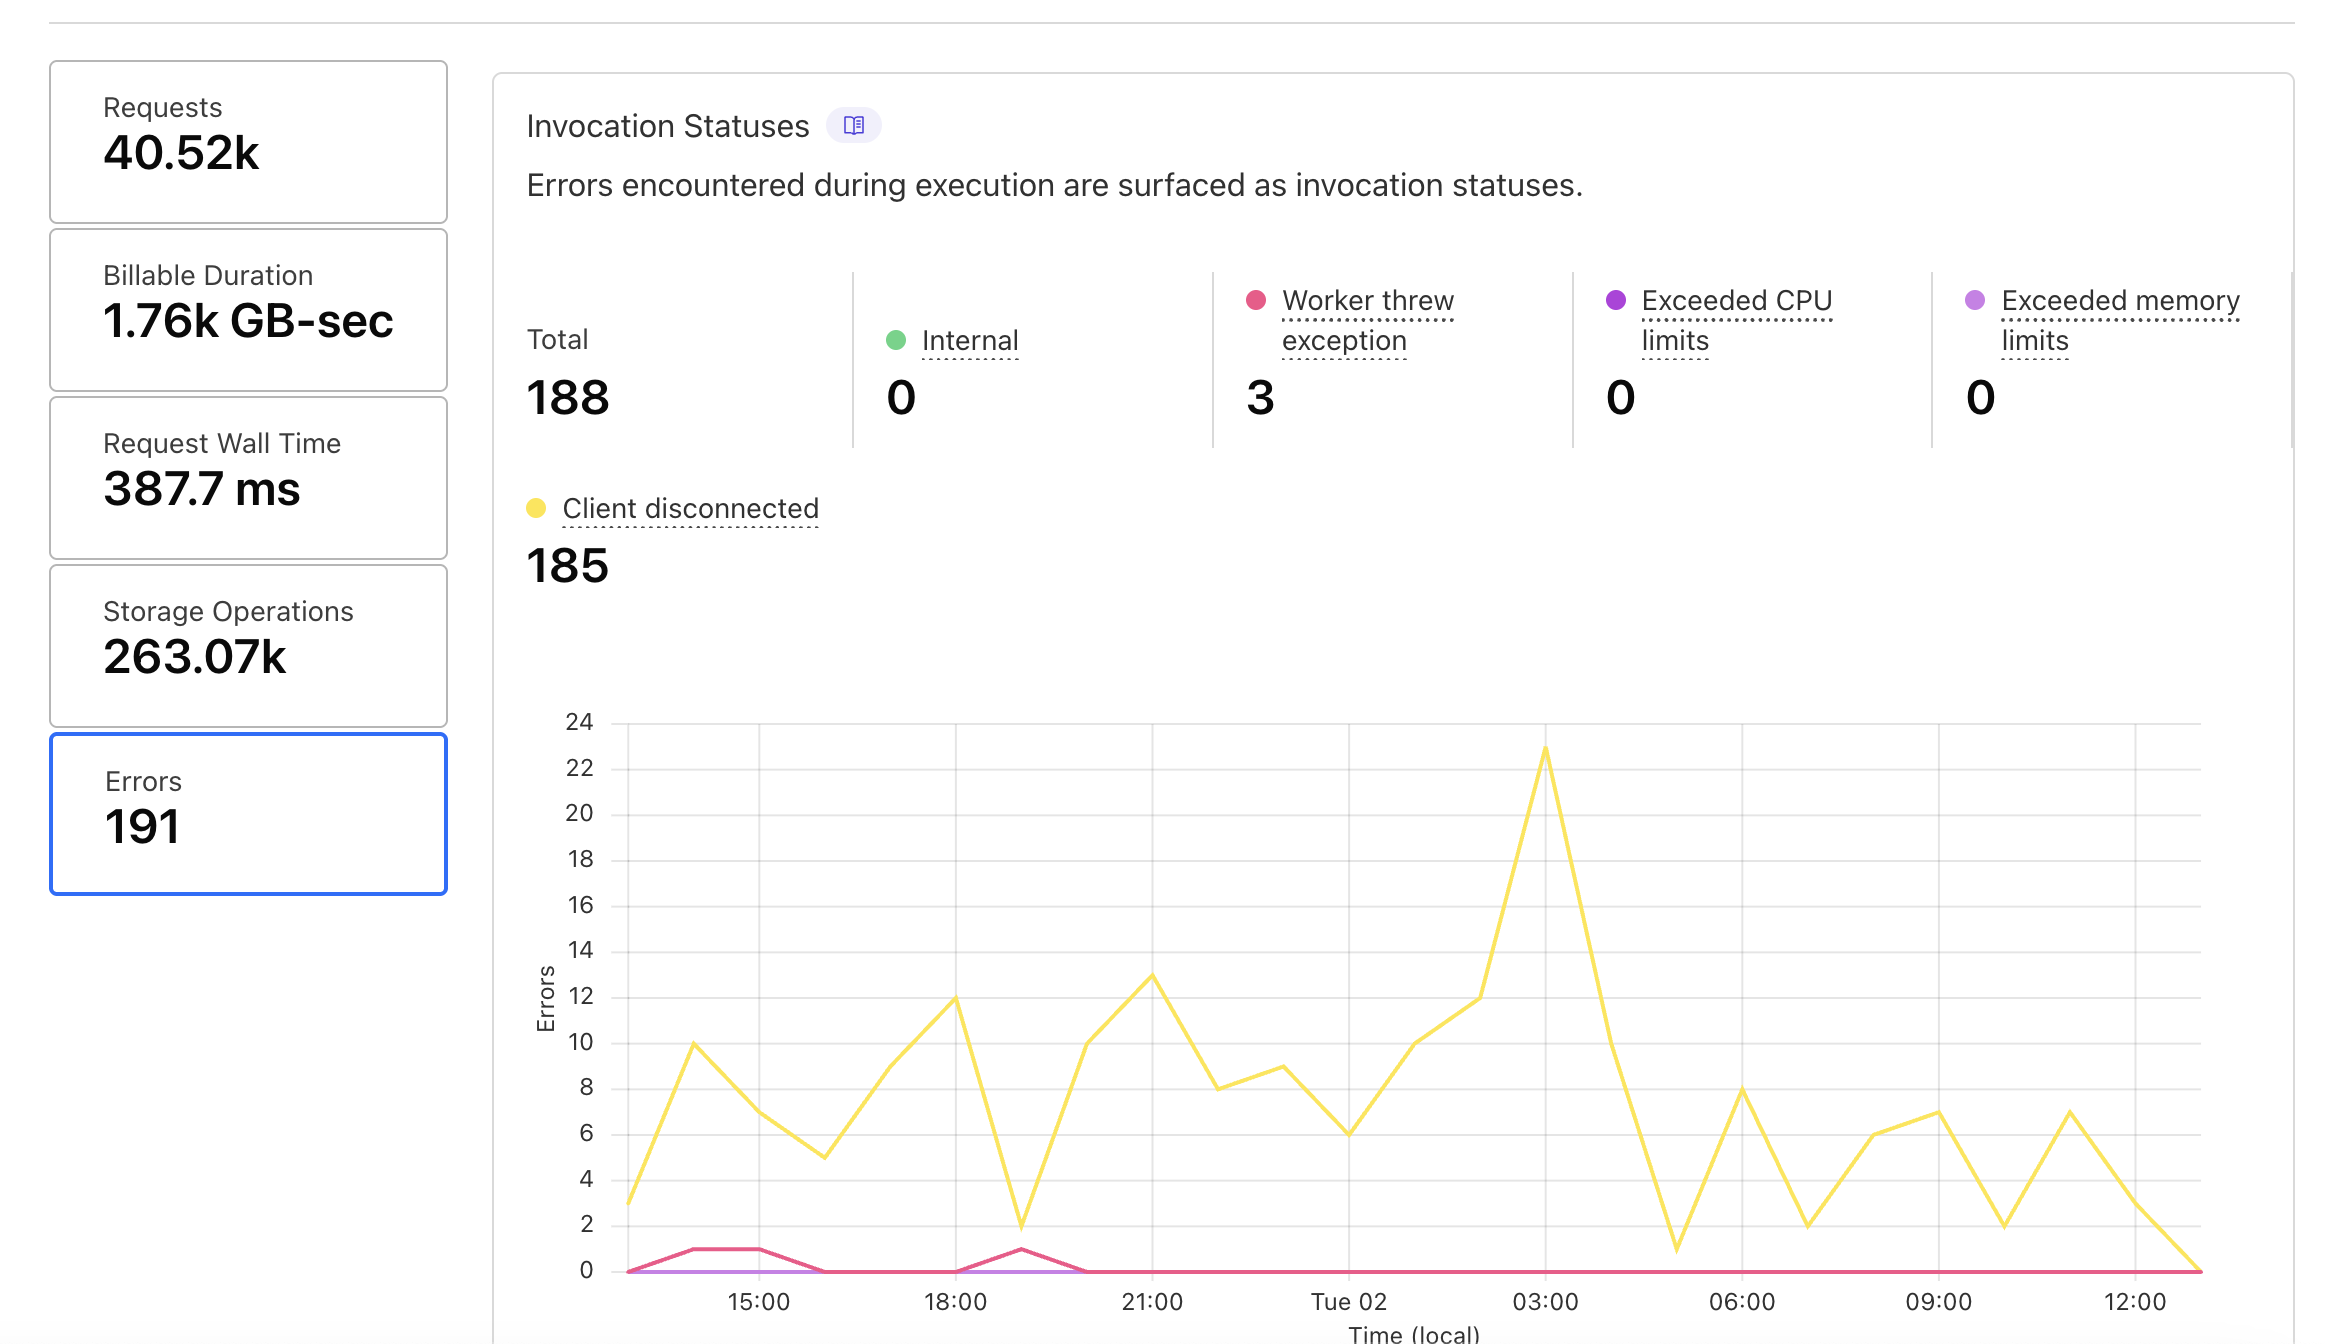Image resolution: width=2326 pixels, height=1344 pixels.
Task: Click the Client disconnected count 185
Action: (x=567, y=566)
